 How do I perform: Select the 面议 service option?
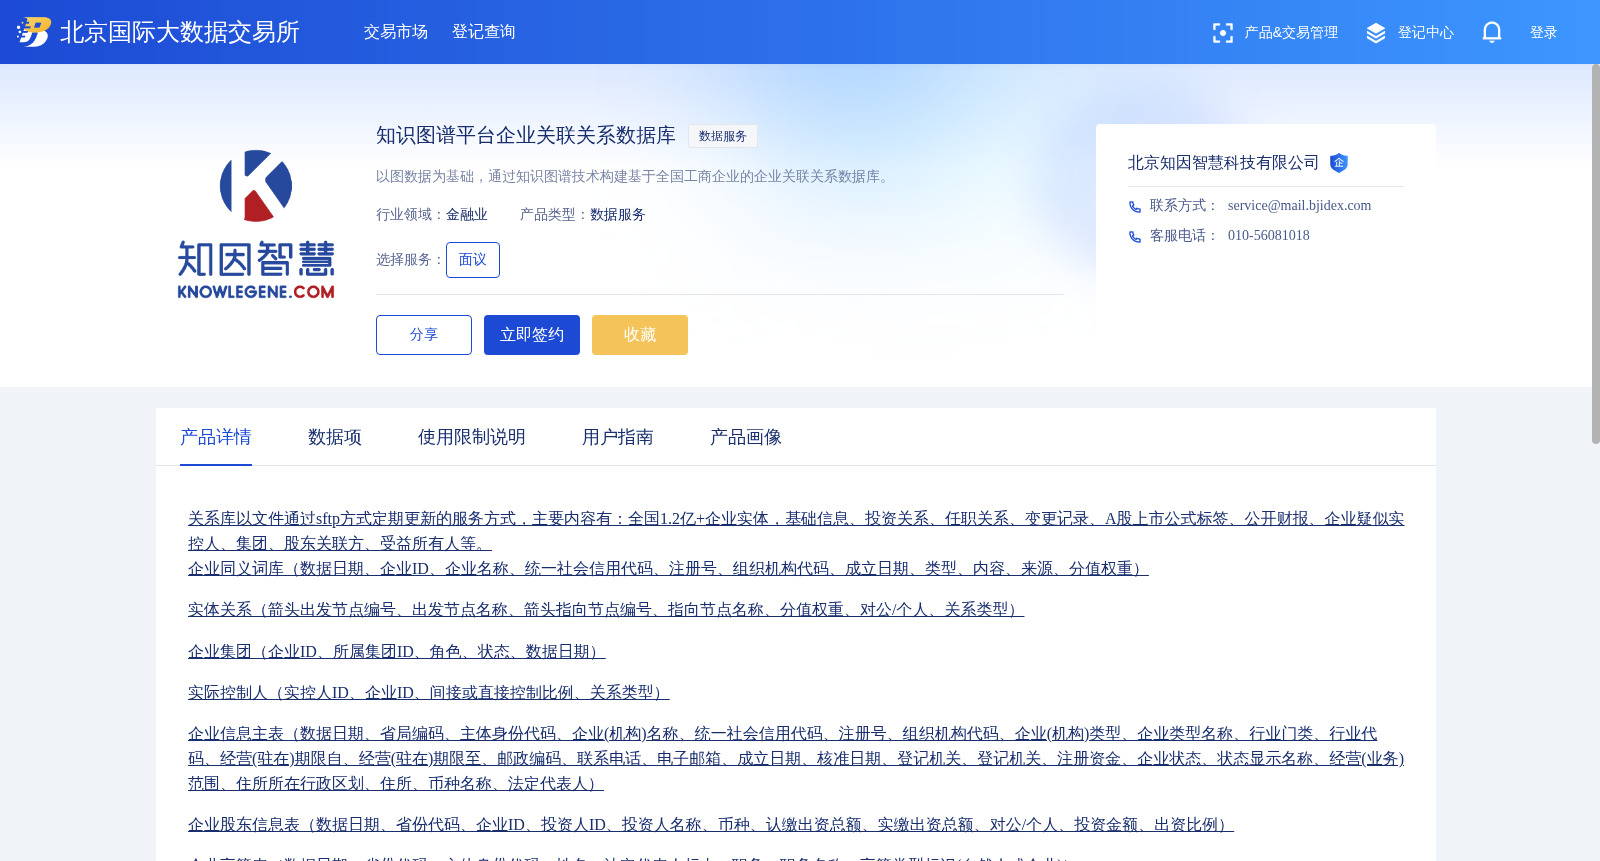473,260
